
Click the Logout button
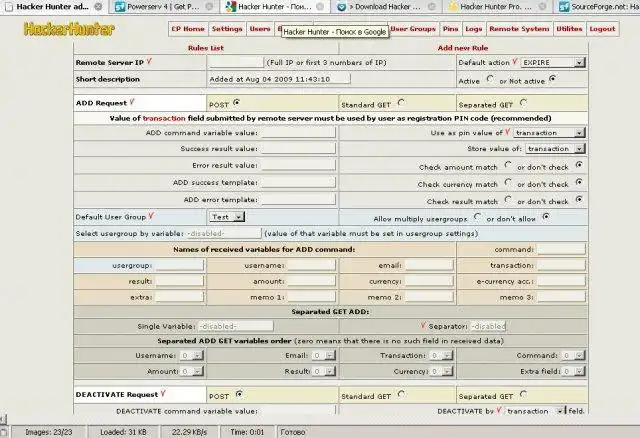pos(602,29)
